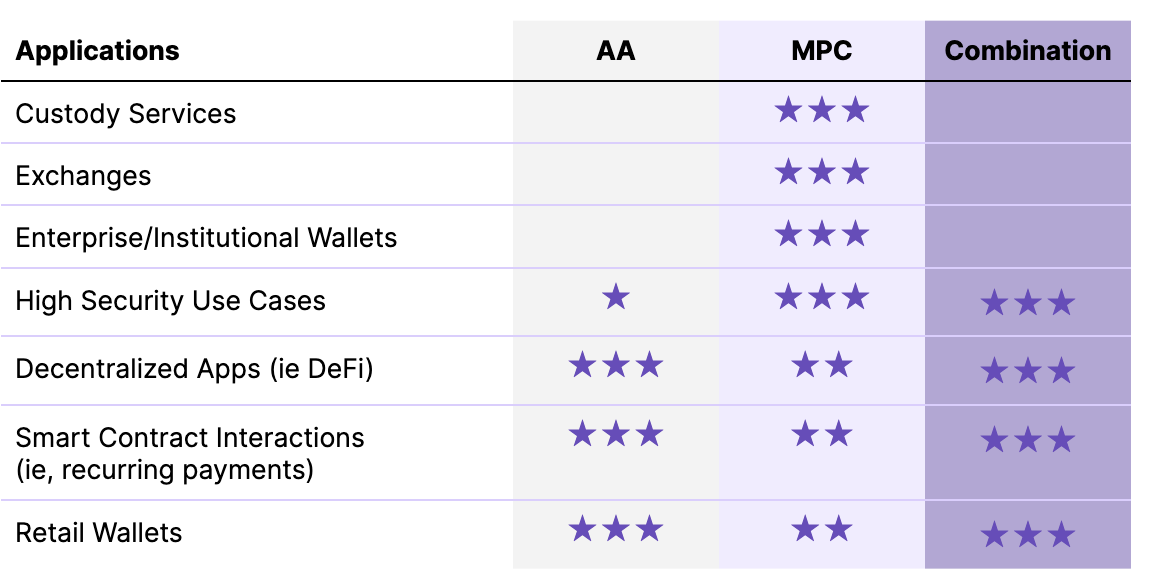Select the Combination column header
The width and height of the screenshot is (1152, 582).
click(x=1027, y=51)
